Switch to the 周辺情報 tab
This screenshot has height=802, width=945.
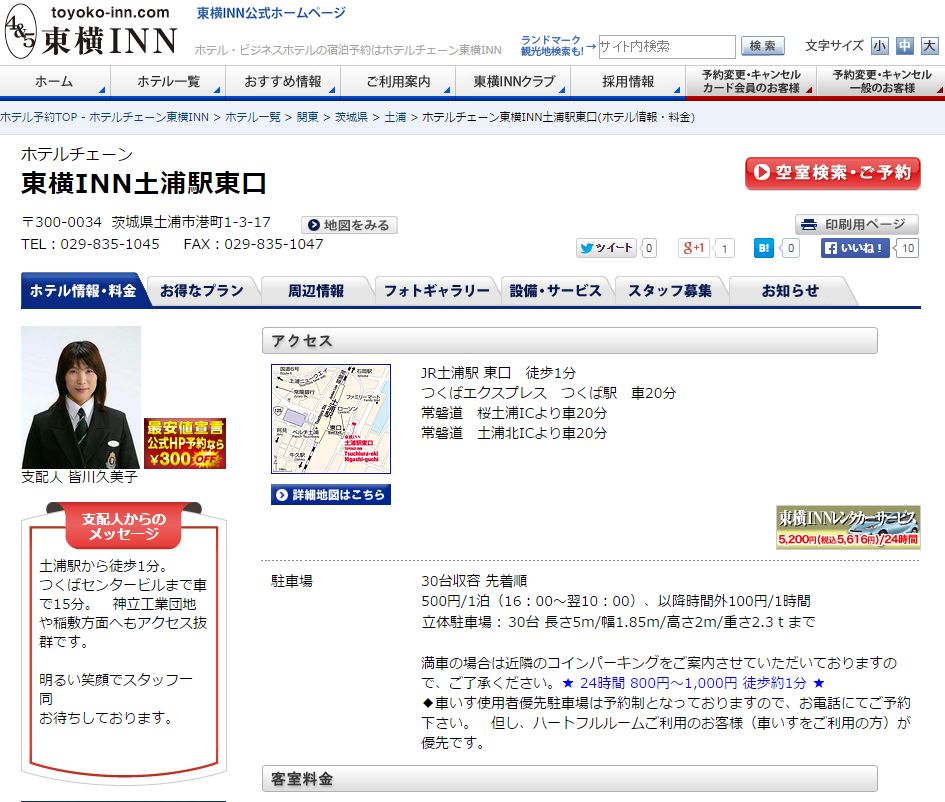pos(316,290)
